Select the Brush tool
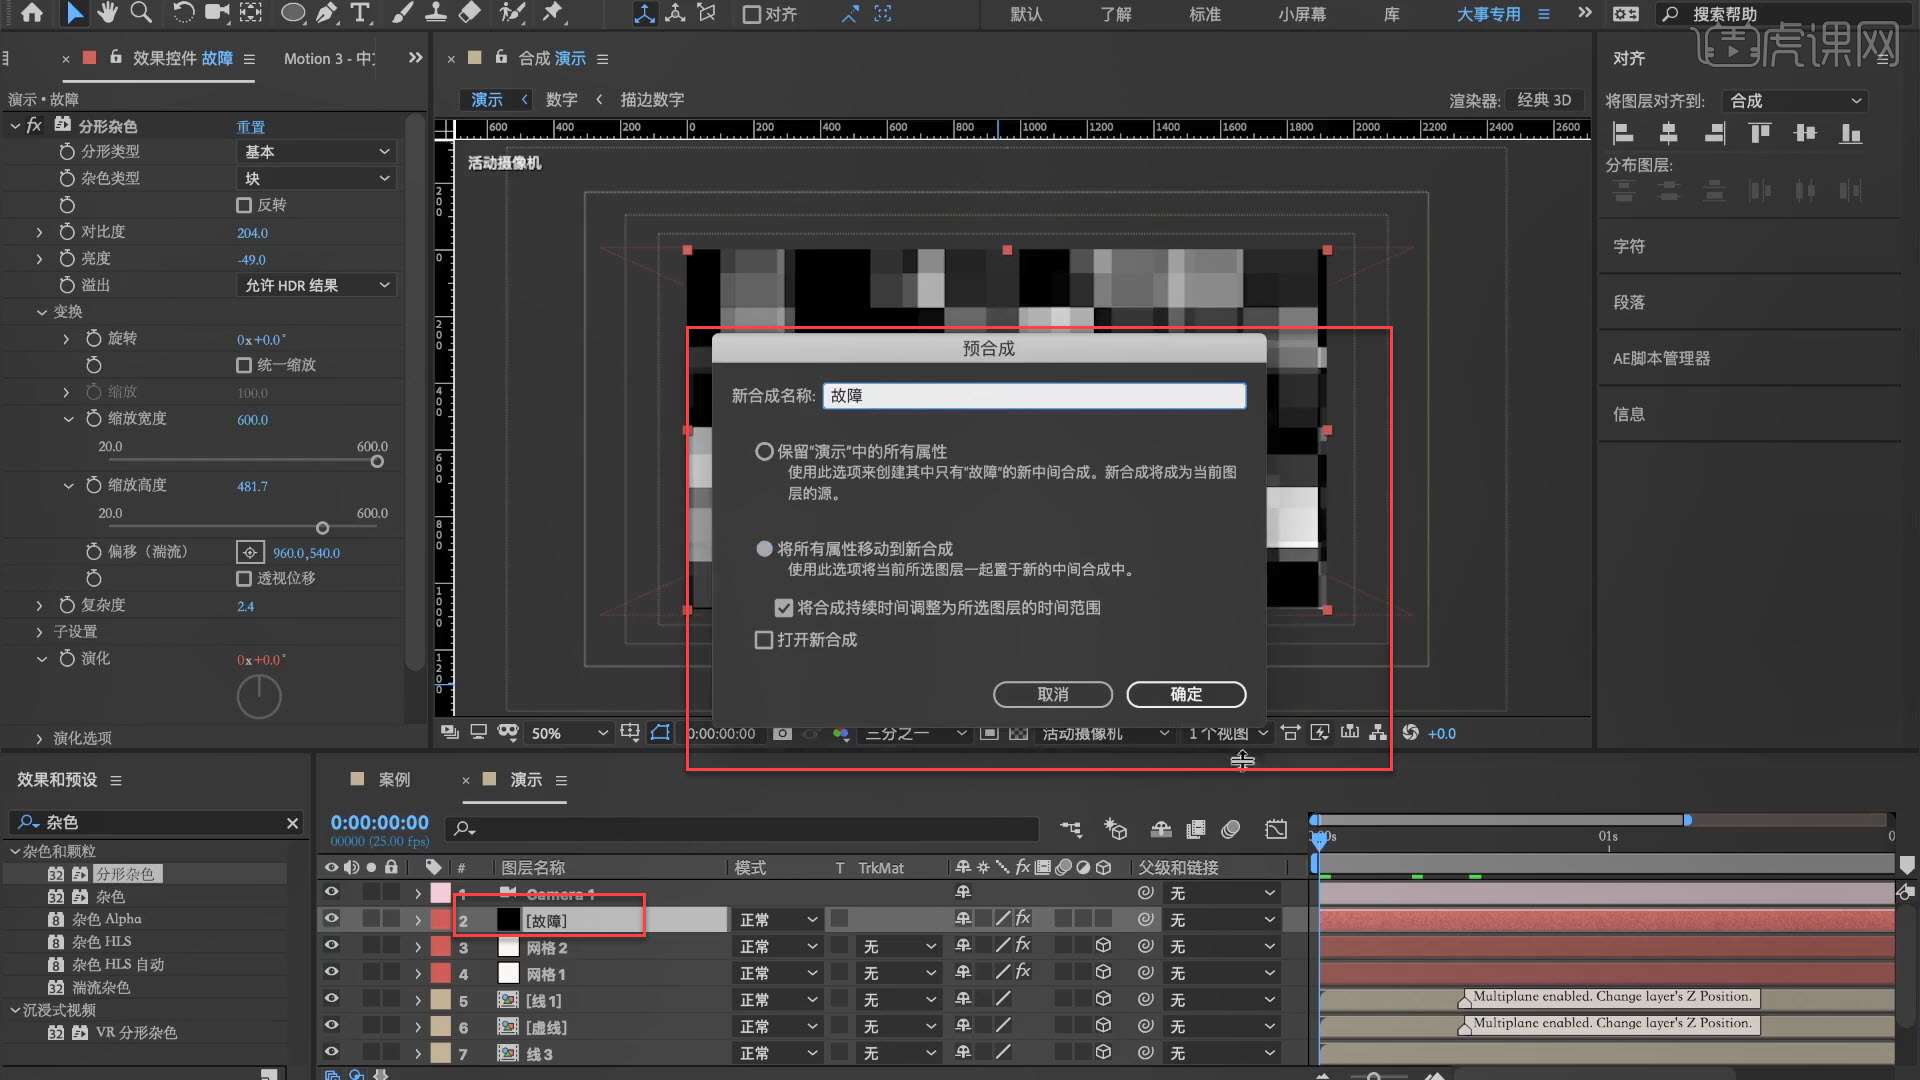This screenshot has height=1080, width=1920. tap(402, 13)
